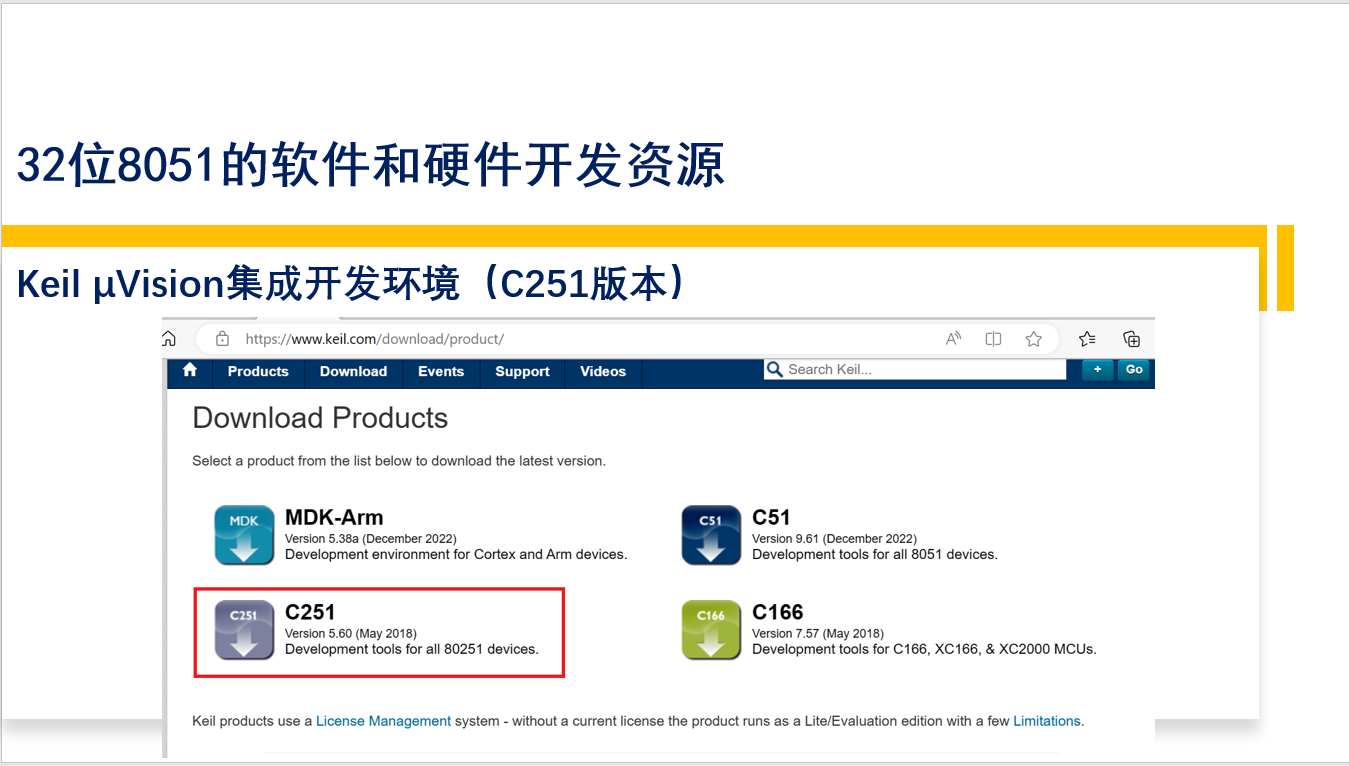Click text 'Version 5.38a (December 2022)'
Image resolution: width=1349 pixels, height=766 pixels.
tap(371, 538)
